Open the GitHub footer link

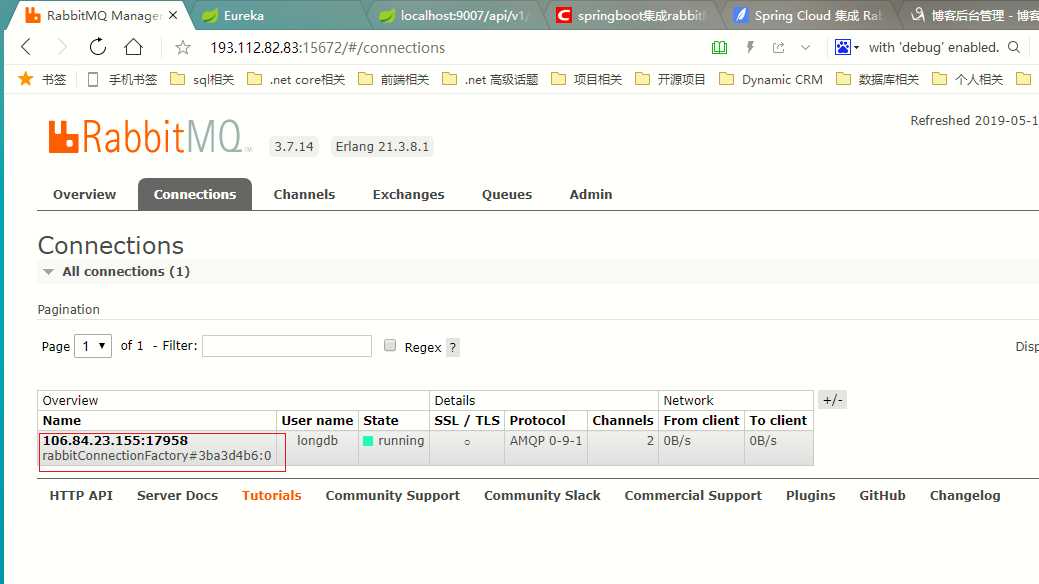point(882,496)
